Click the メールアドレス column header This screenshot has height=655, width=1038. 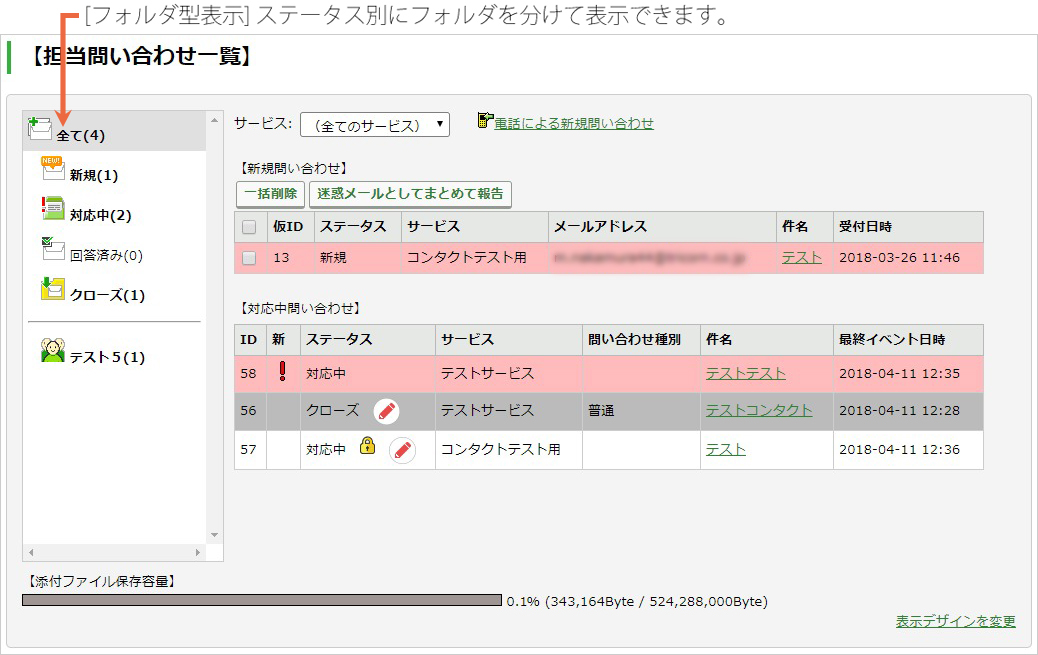(x=662, y=227)
